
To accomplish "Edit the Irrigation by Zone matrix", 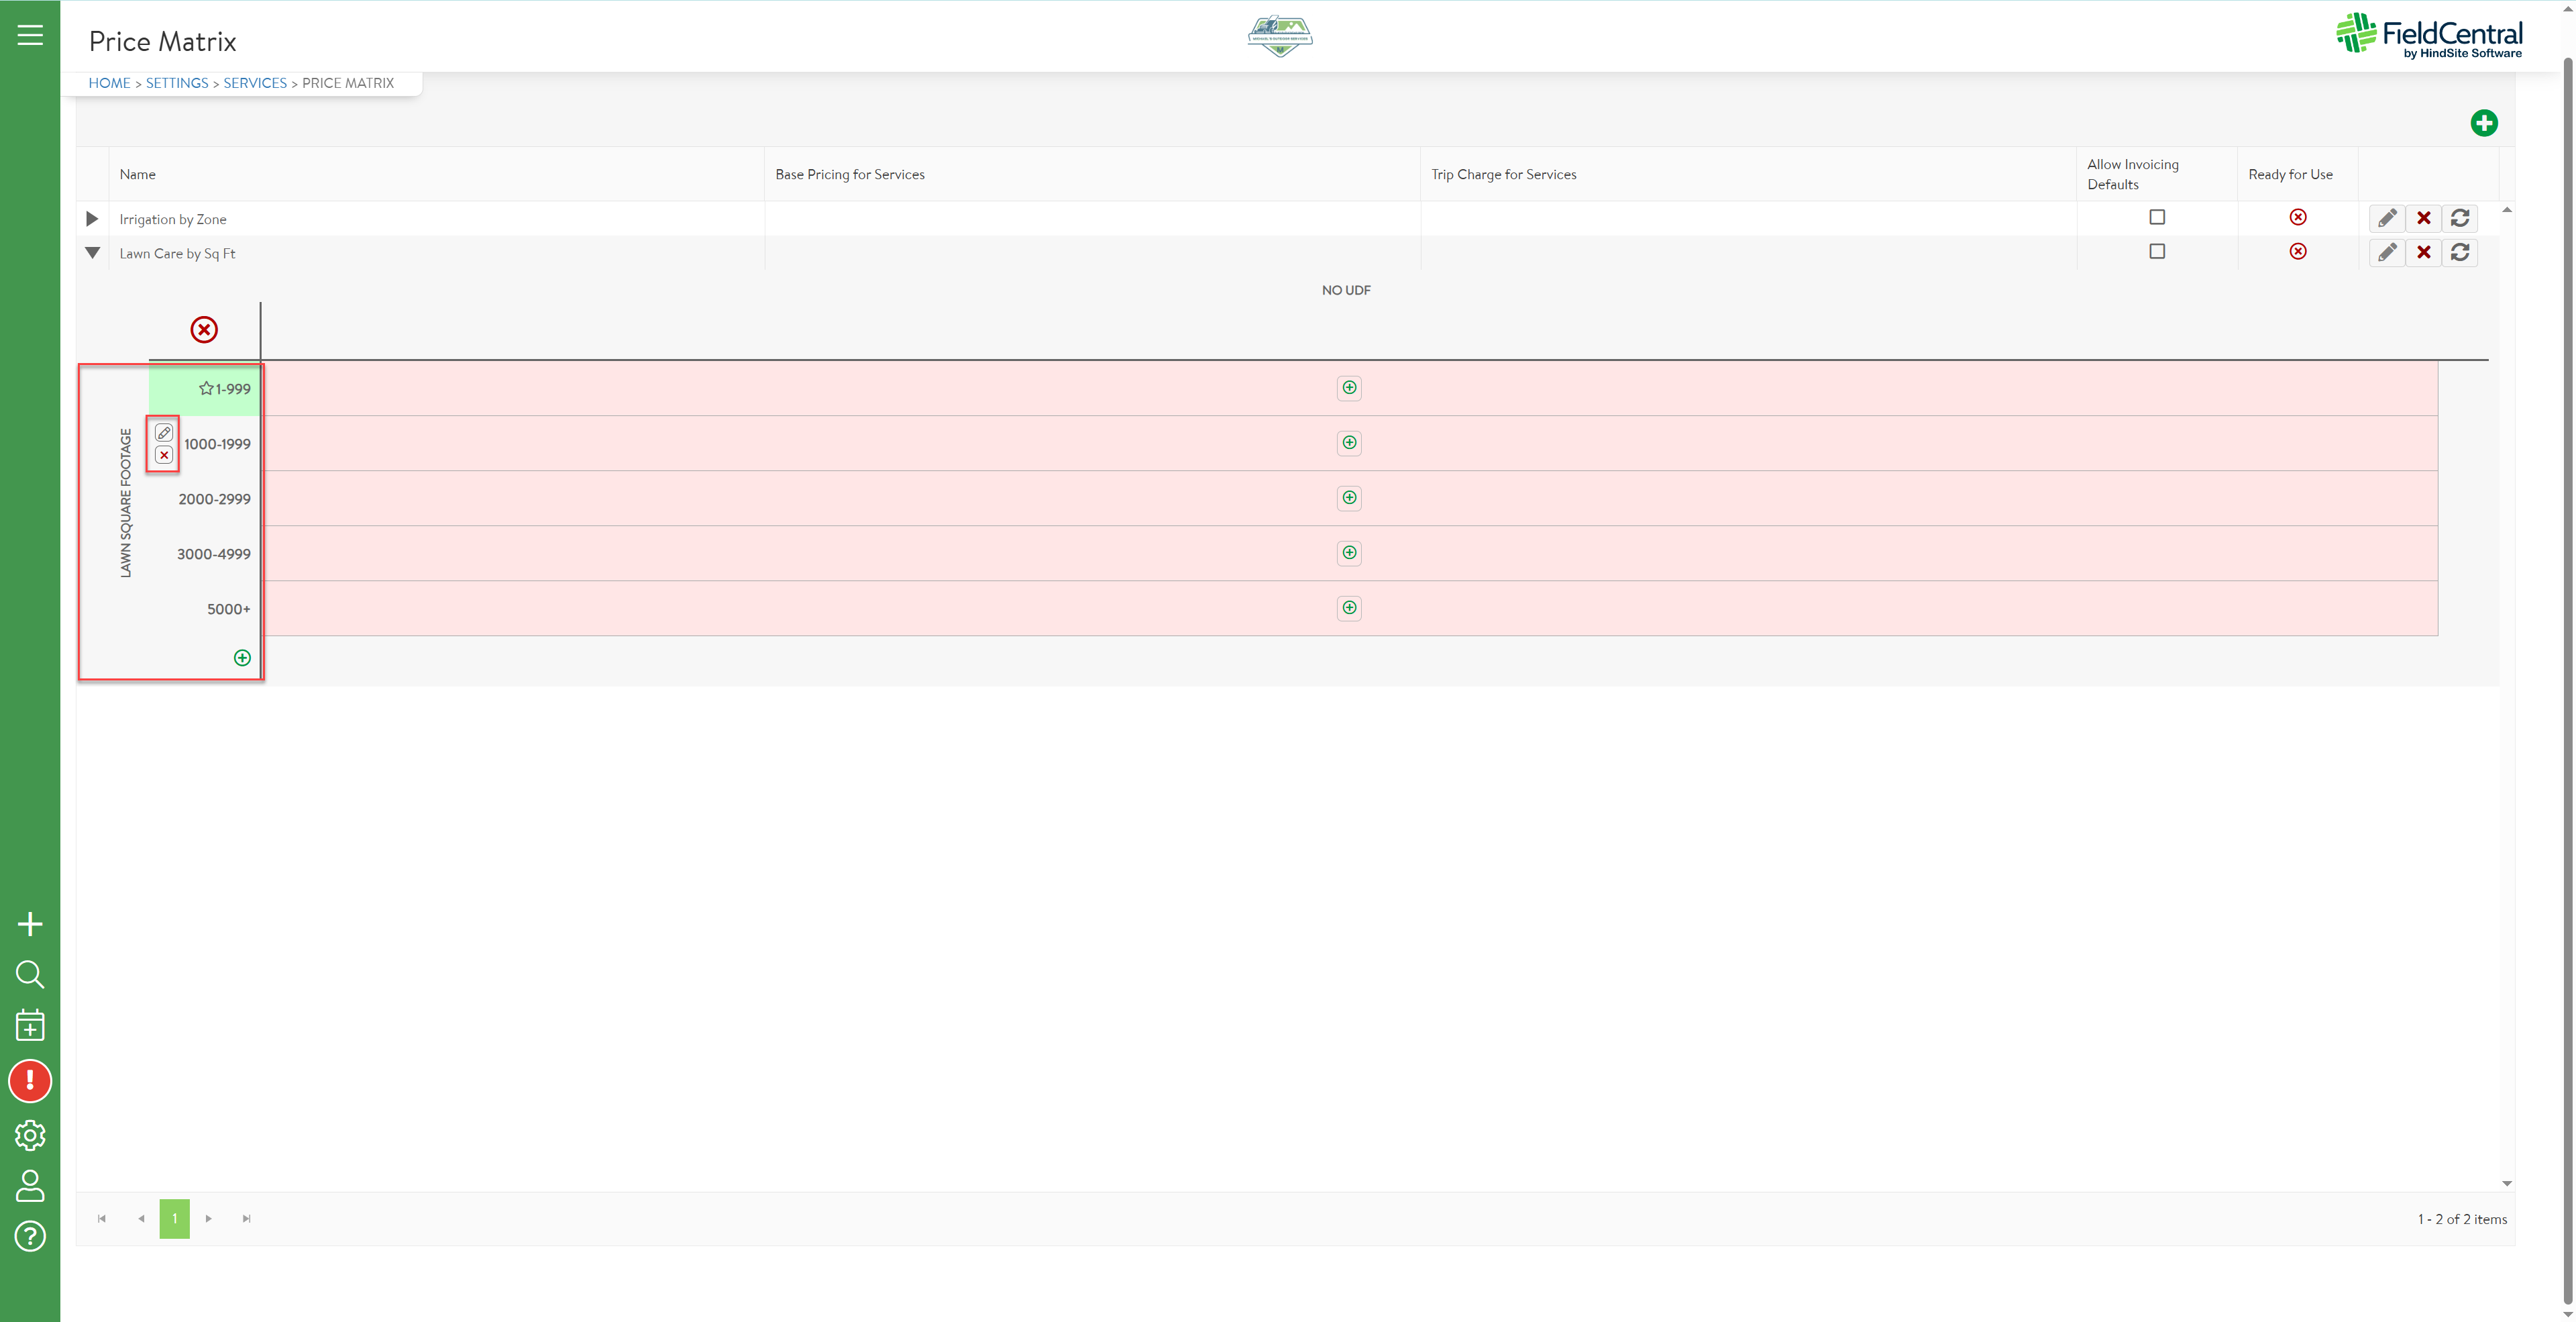I will point(2387,218).
